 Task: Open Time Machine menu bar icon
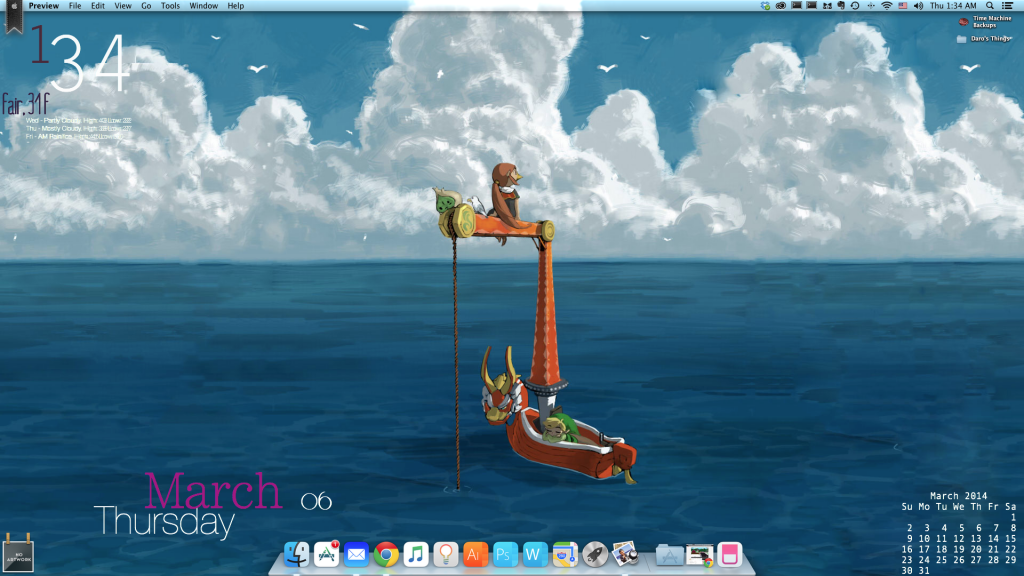pyautogui.click(x=855, y=6)
